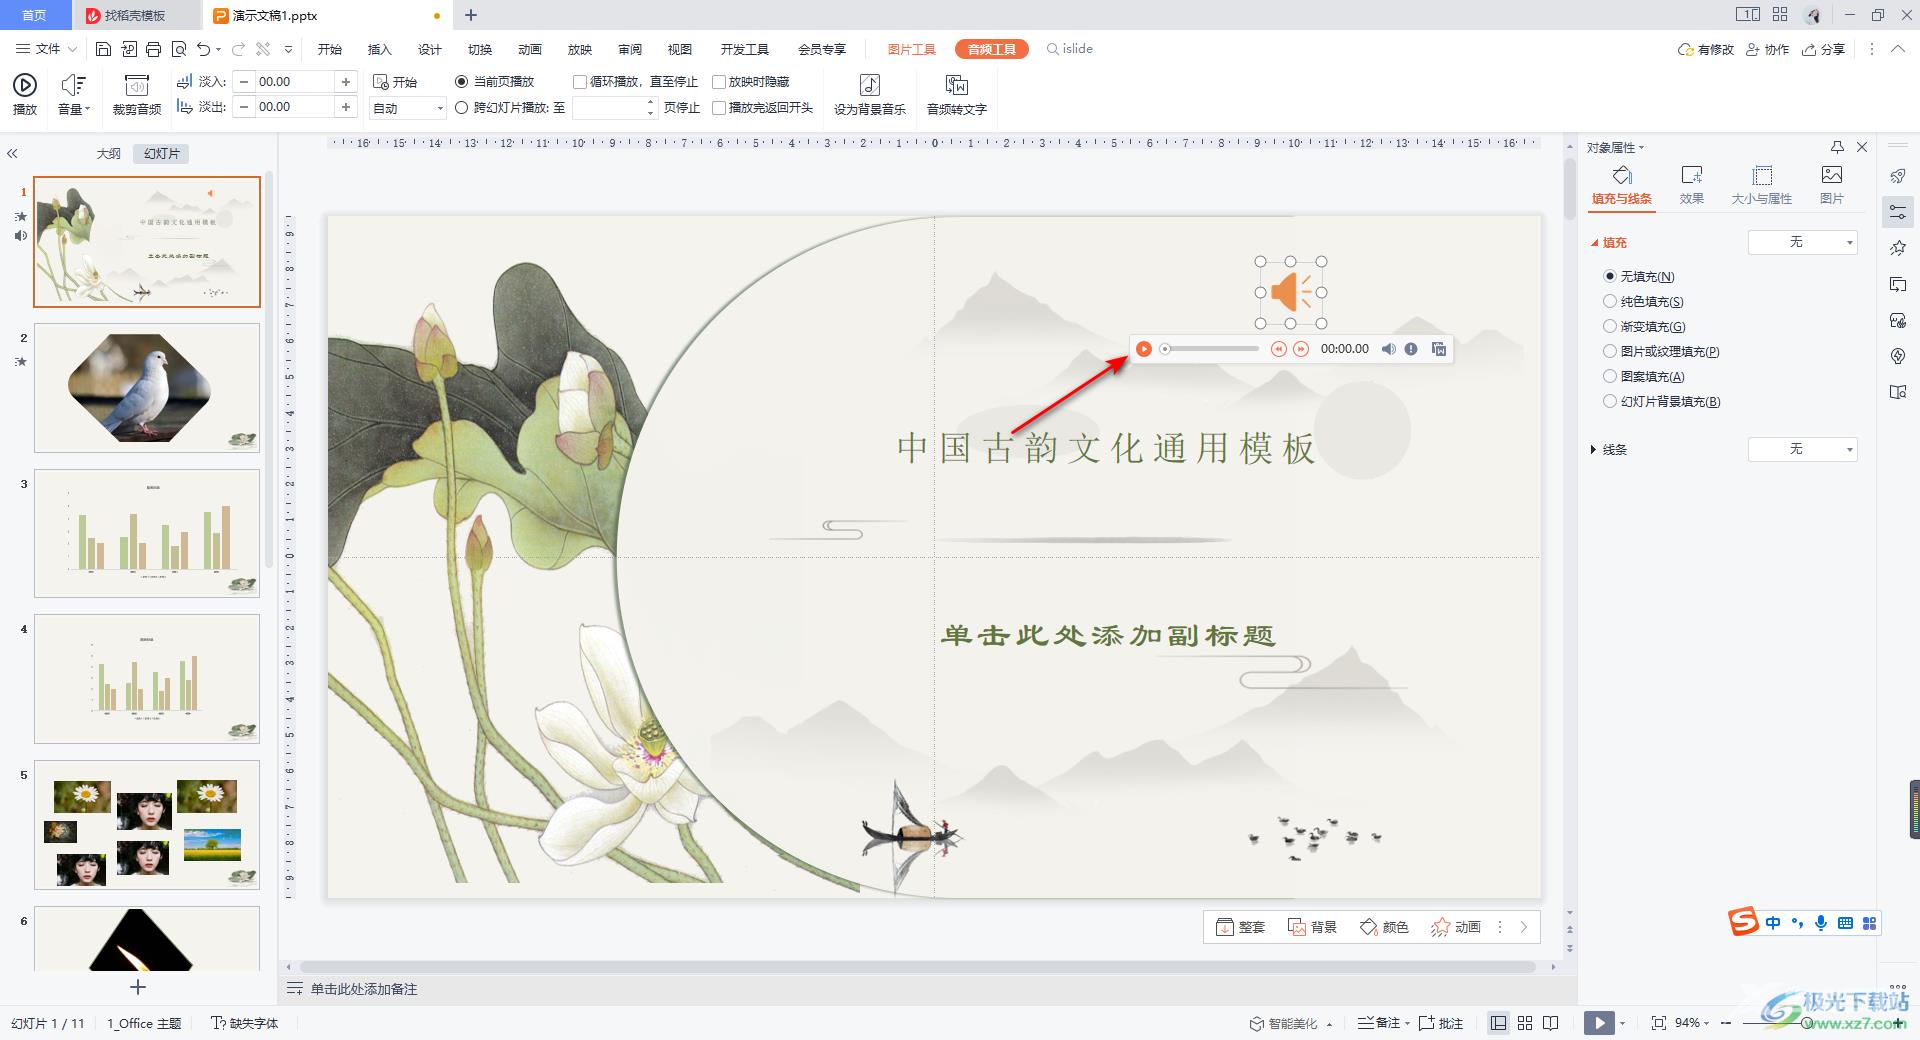
Task: Play audio from the floating player bar
Action: coord(1143,349)
